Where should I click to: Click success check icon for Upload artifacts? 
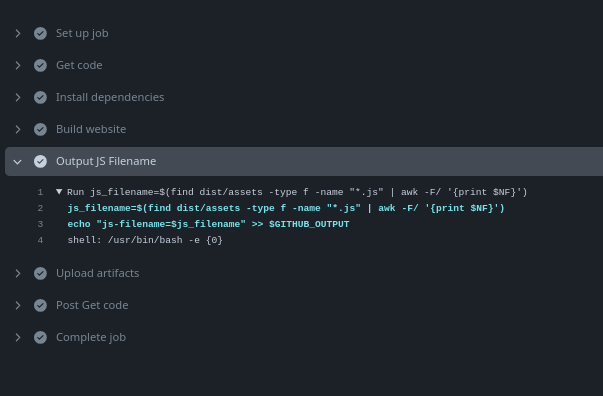point(40,273)
